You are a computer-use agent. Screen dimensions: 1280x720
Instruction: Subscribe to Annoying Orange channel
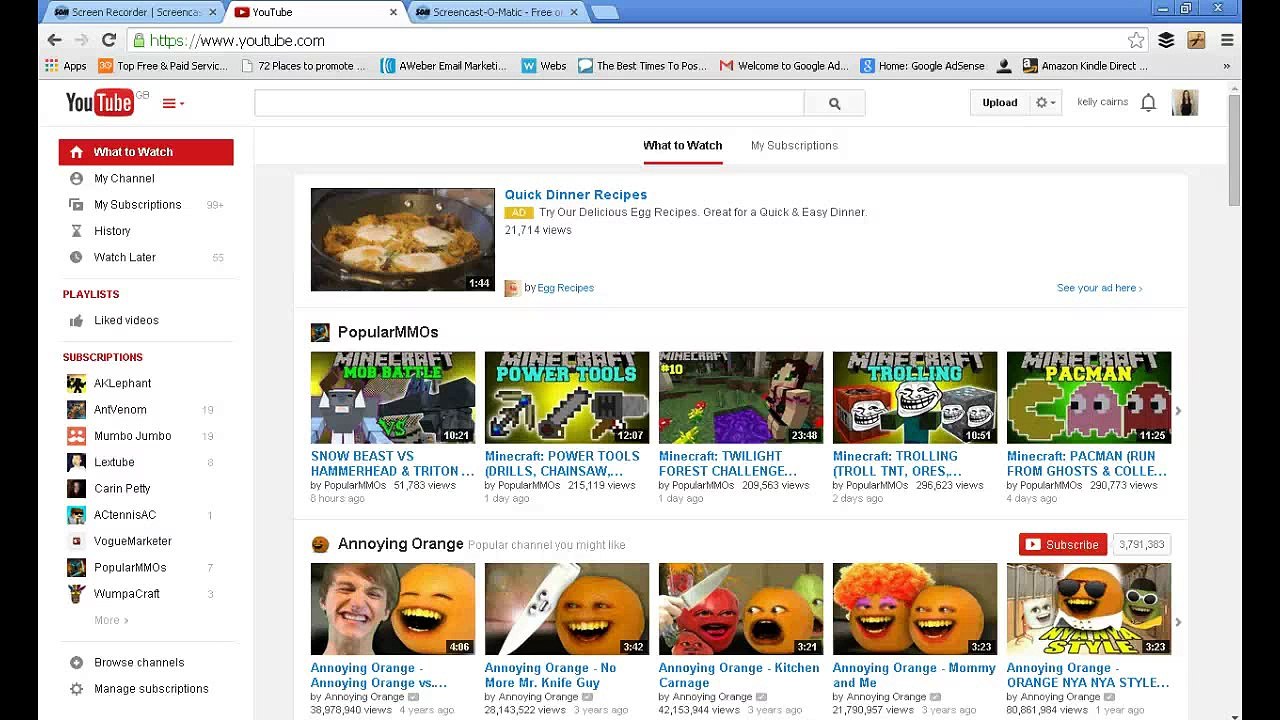pyautogui.click(x=1063, y=545)
